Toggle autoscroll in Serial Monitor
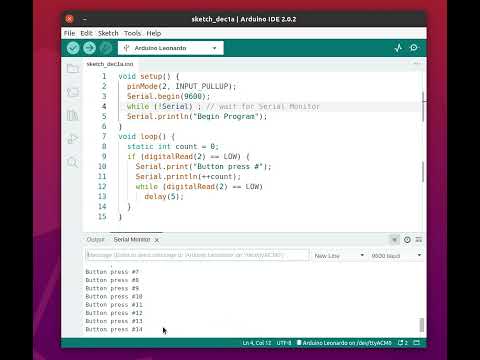Viewport: 480px width, 360px height. tap(395, 240)
